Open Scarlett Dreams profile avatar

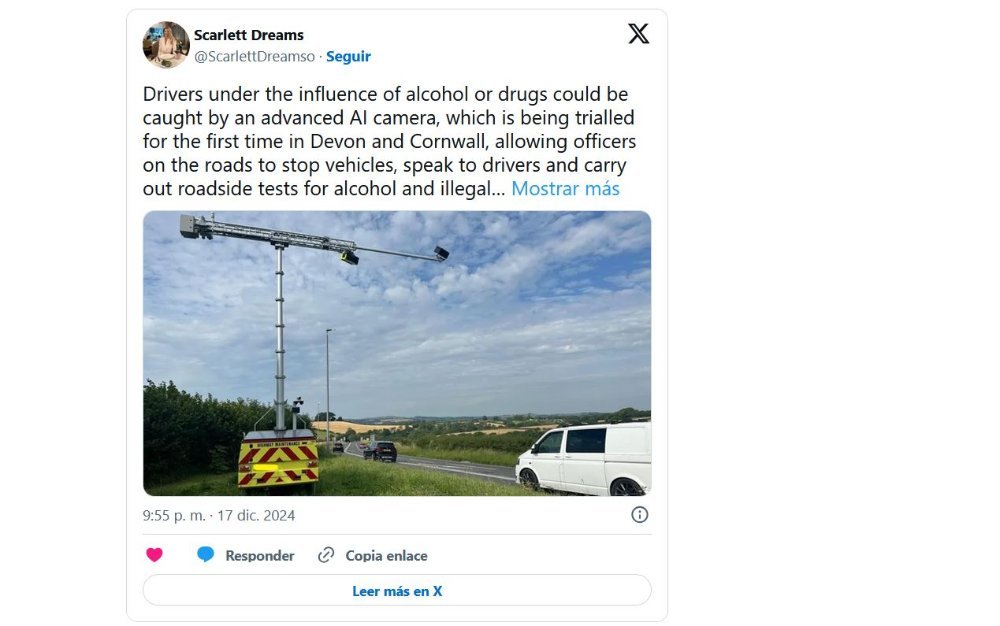pos(166,45)
